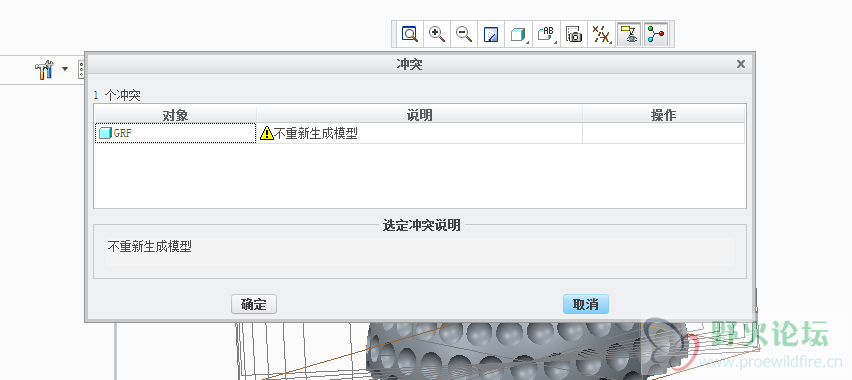Click the Repaint screen icon
Screen dimensions: 852x380
pos(491,35)
